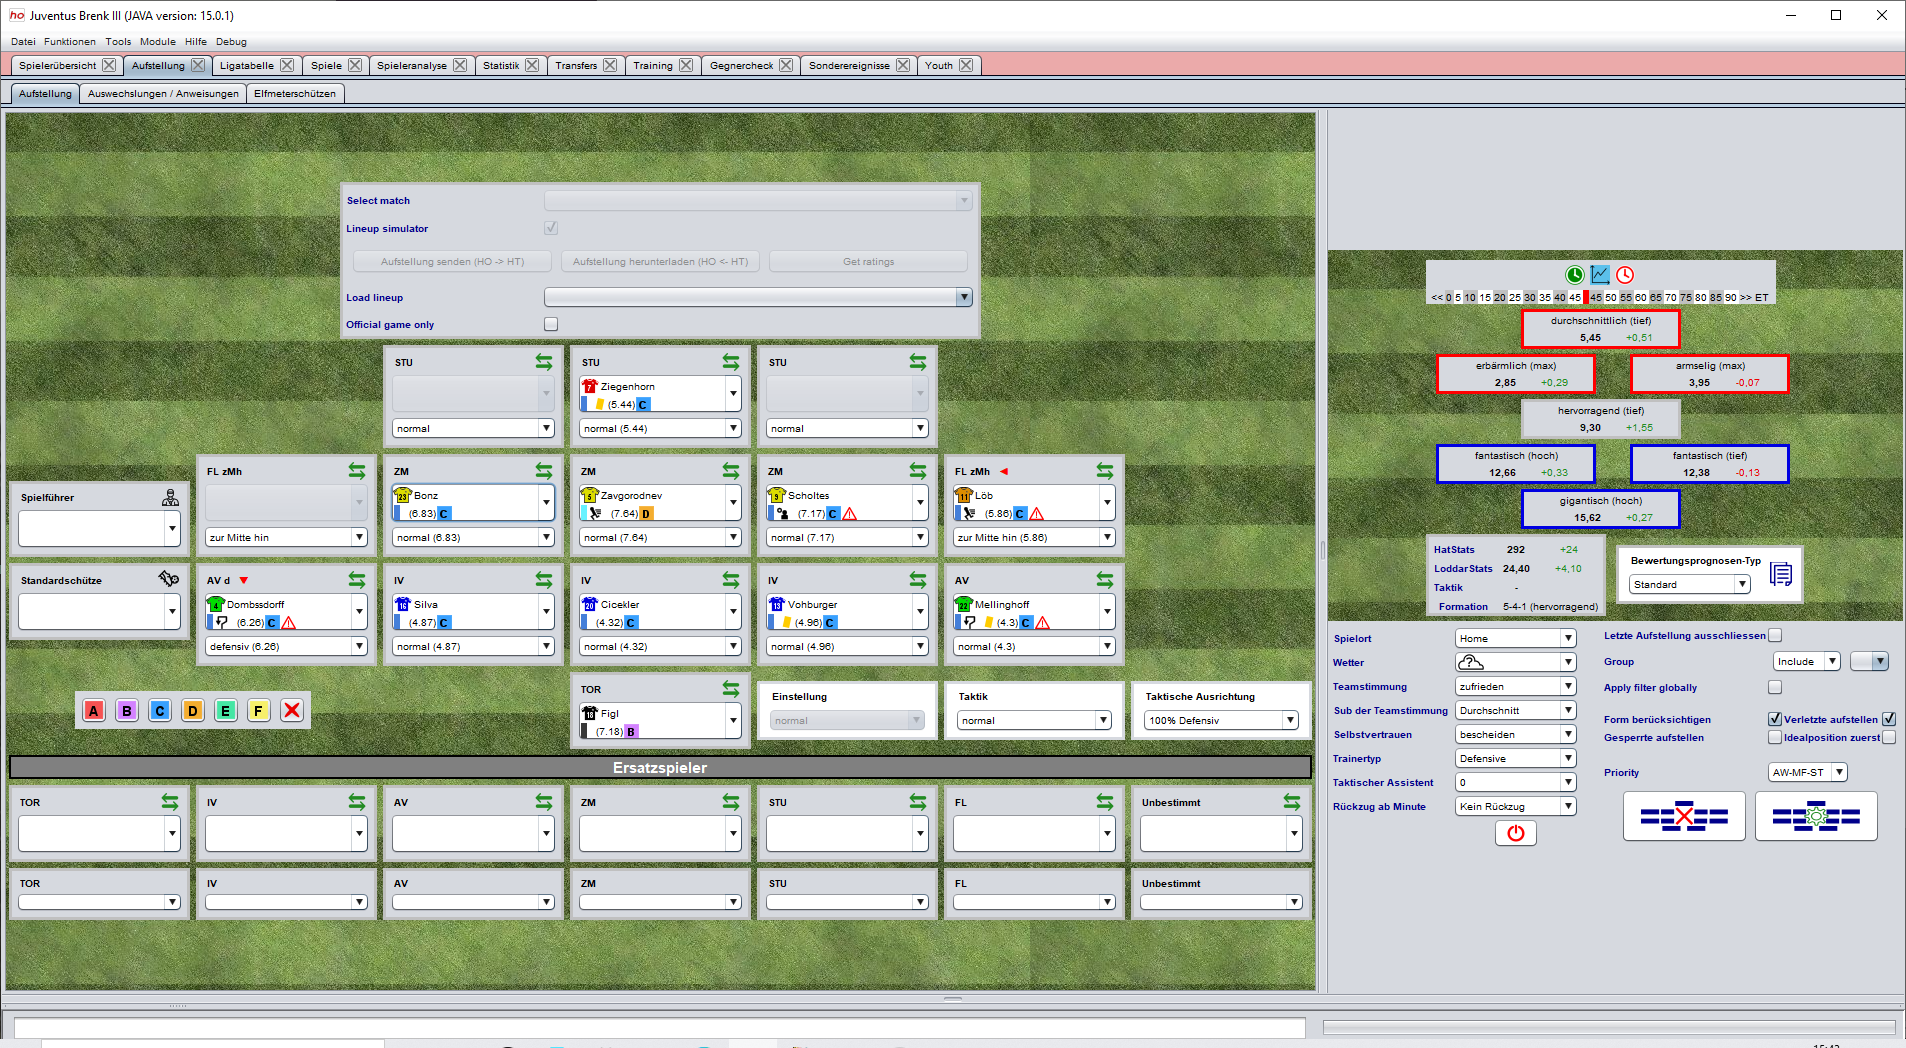
Task: Toggle the Official game only checkbox
Action: click(x=551, y=324)
